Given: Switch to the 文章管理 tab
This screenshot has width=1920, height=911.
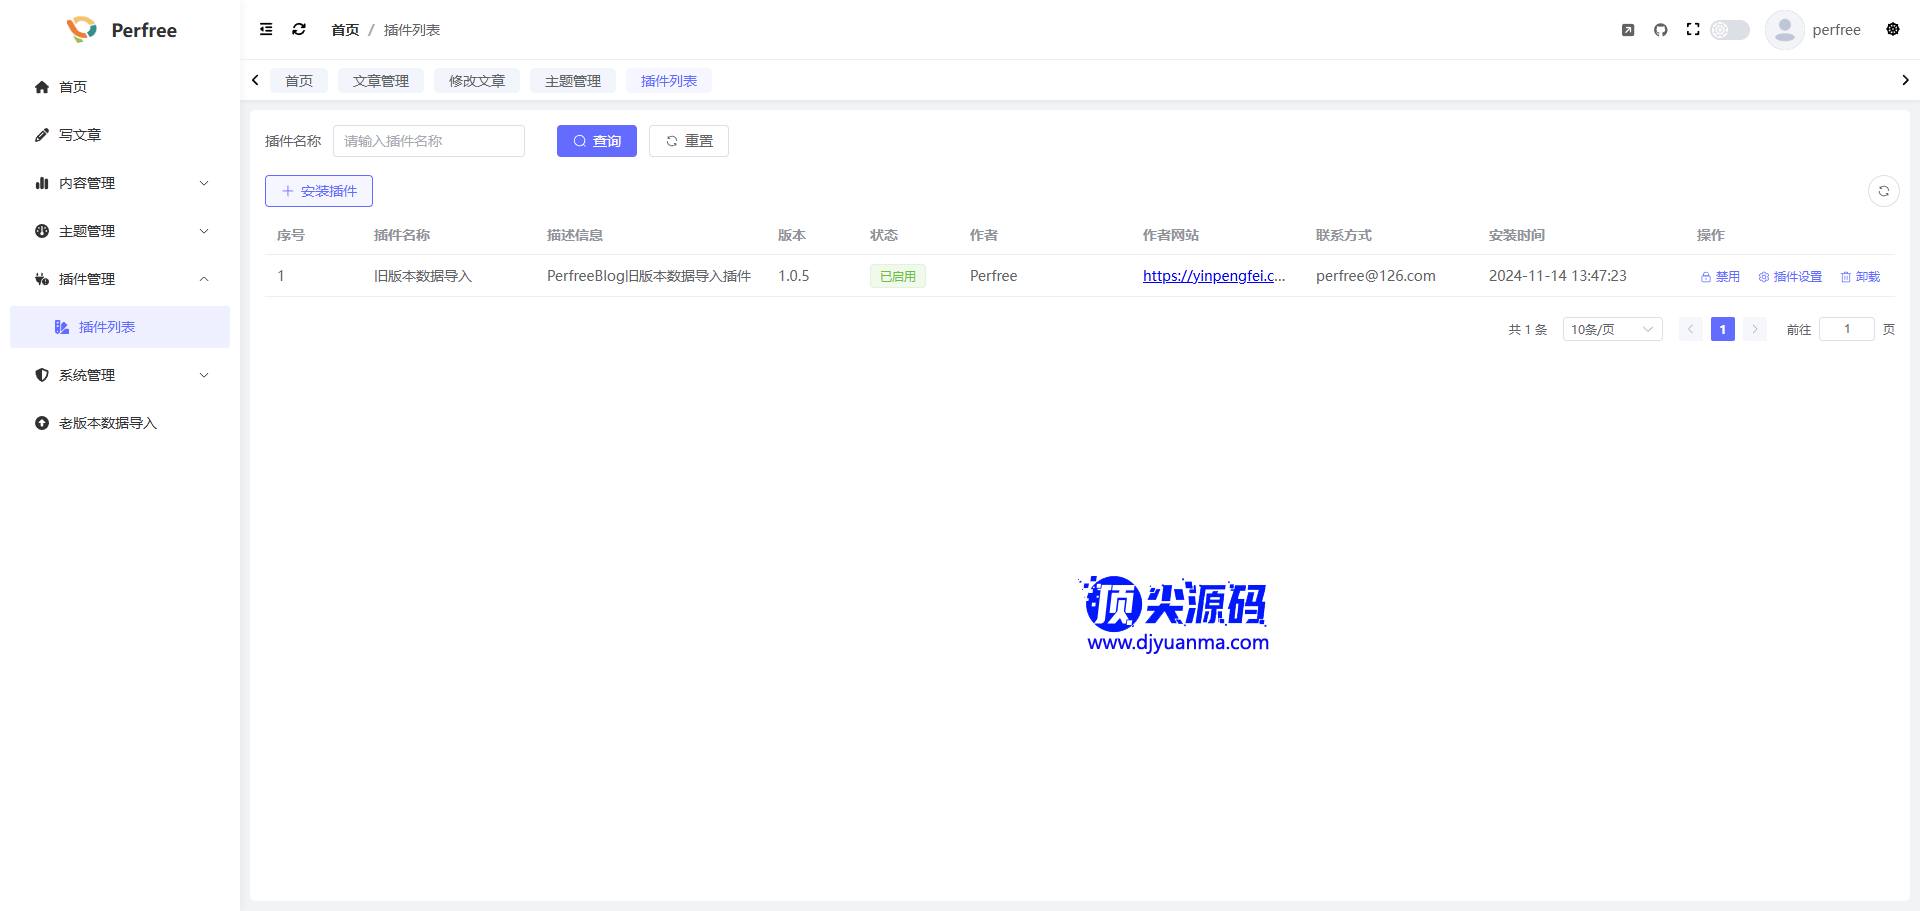Looking at the screenshot, I should 380,81.
